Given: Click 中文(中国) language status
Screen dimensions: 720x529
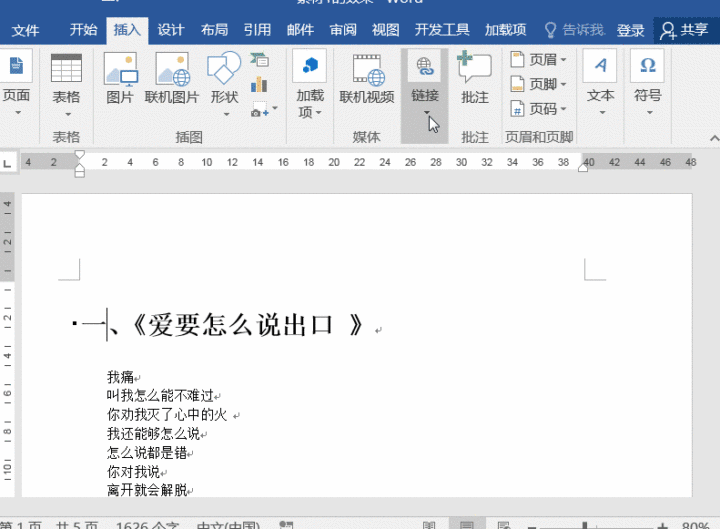Looking at the screenshot, I should pos(228,525).
